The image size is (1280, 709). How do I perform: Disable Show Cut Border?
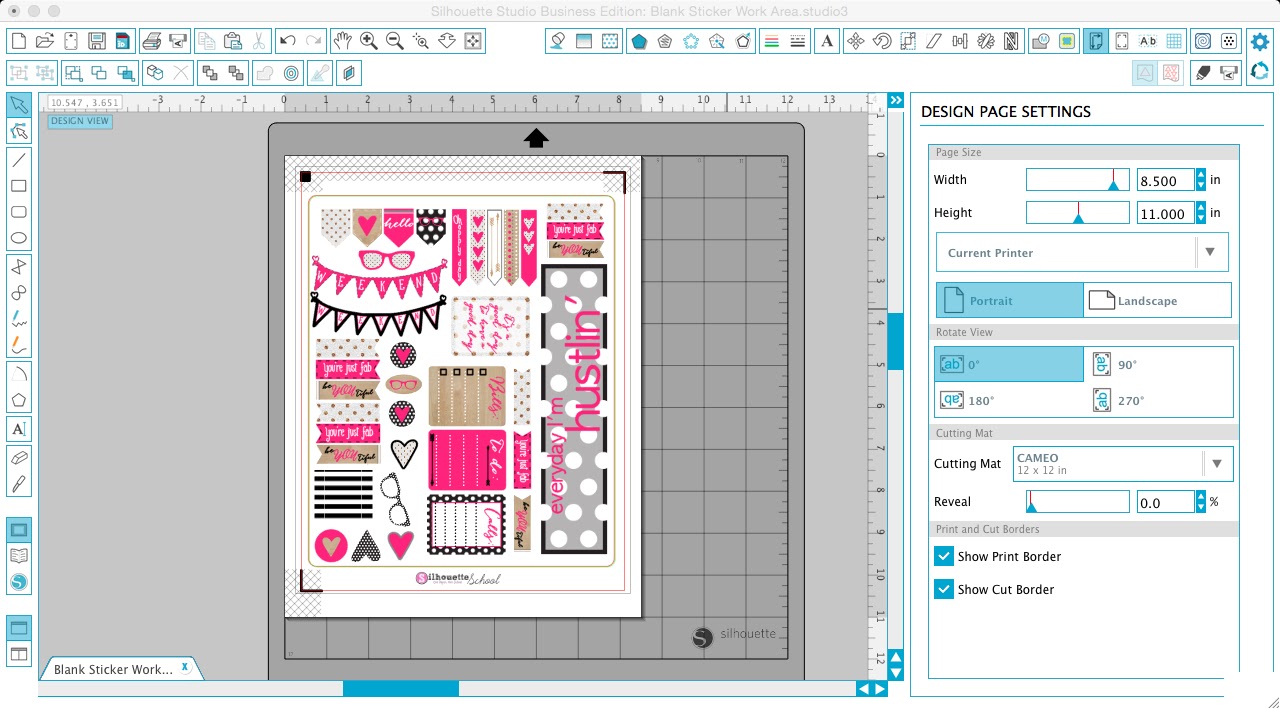[943, 589]
